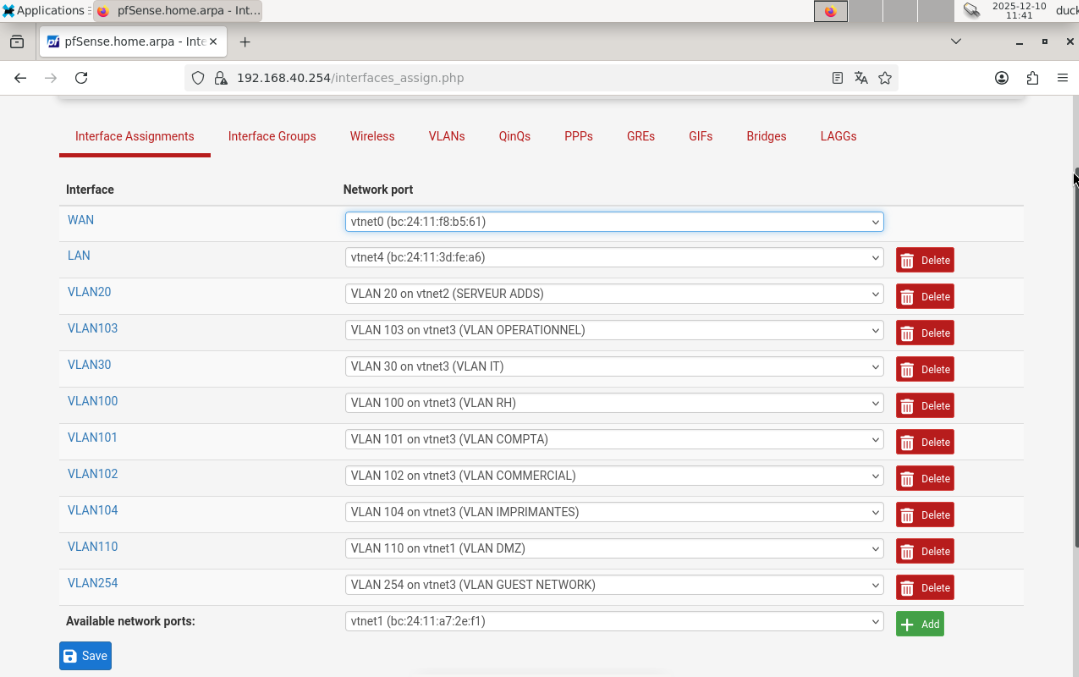Open the Firefox hamburger menu

pos(1063,77)
